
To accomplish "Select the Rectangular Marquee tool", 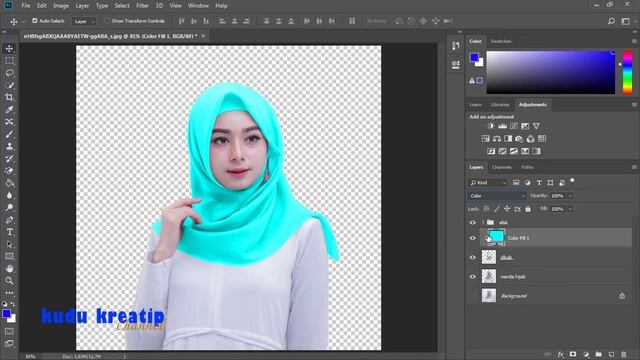I will coord(9,61).
